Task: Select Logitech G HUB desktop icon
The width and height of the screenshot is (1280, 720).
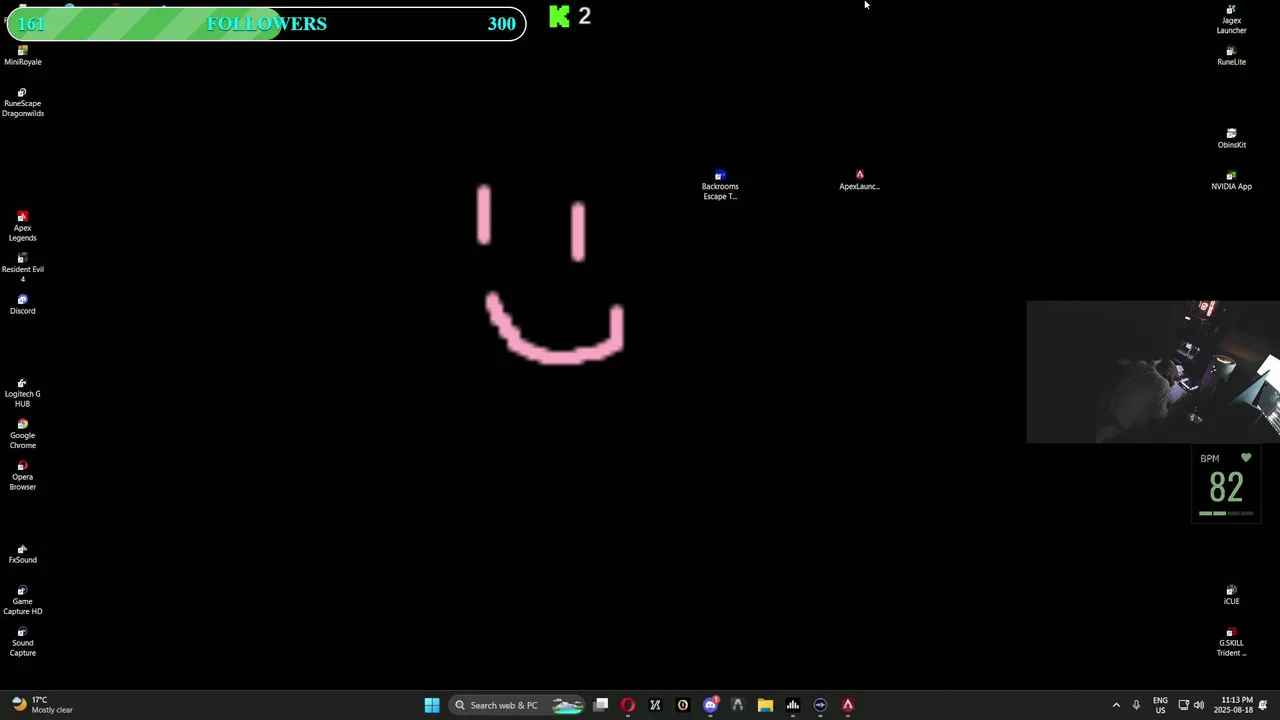Action: click(x=22, y=393)
